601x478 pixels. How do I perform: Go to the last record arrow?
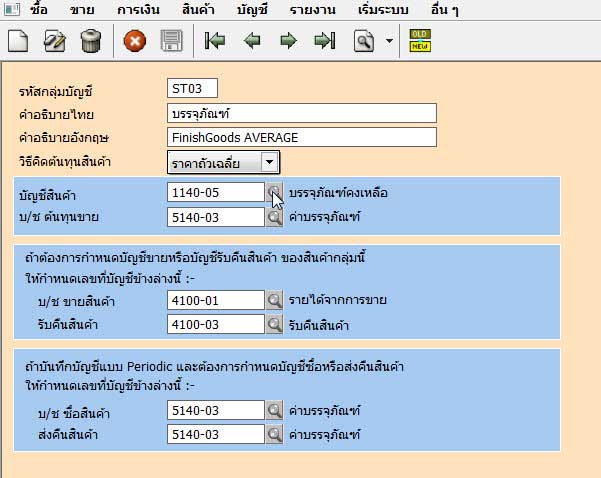pyautogui.click(x=325, y=41)
